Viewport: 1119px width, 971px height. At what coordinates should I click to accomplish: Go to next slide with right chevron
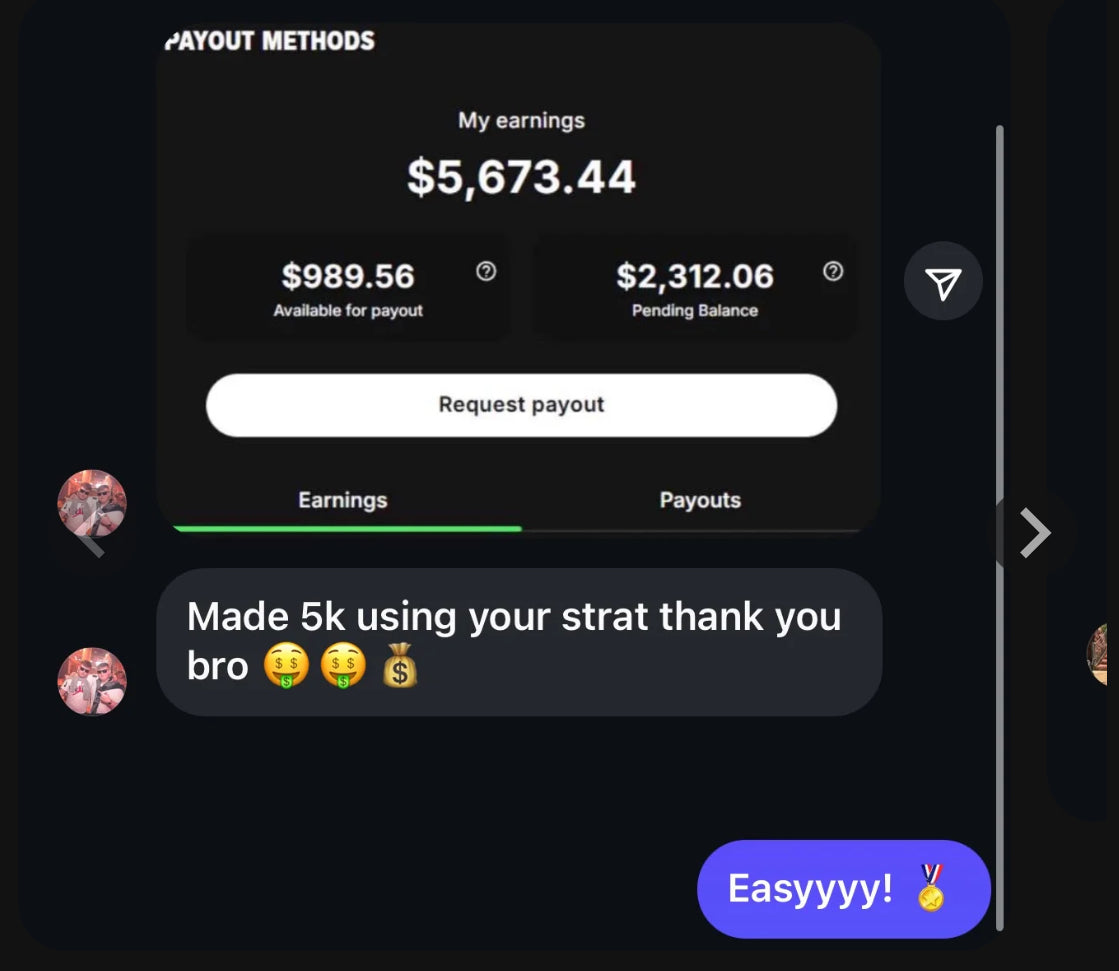[1034, 532]
